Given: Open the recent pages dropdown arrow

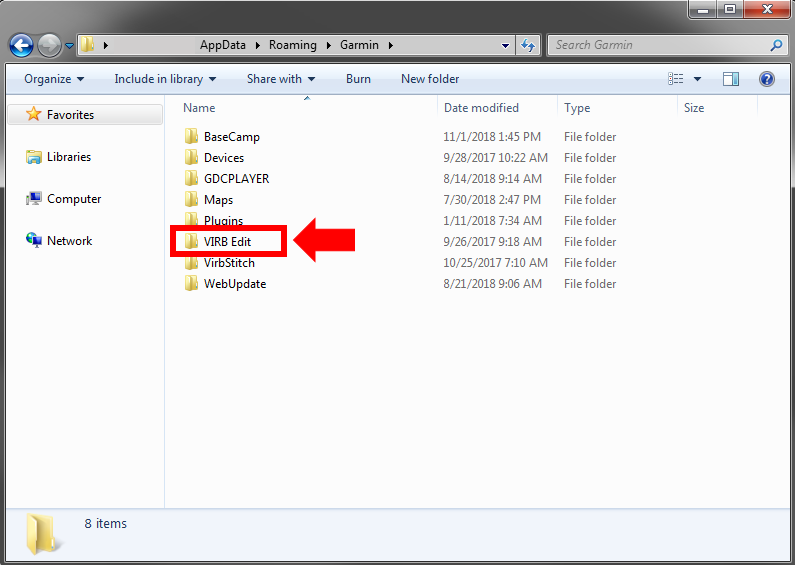Looking at the screenshot, I should point(69,46).
